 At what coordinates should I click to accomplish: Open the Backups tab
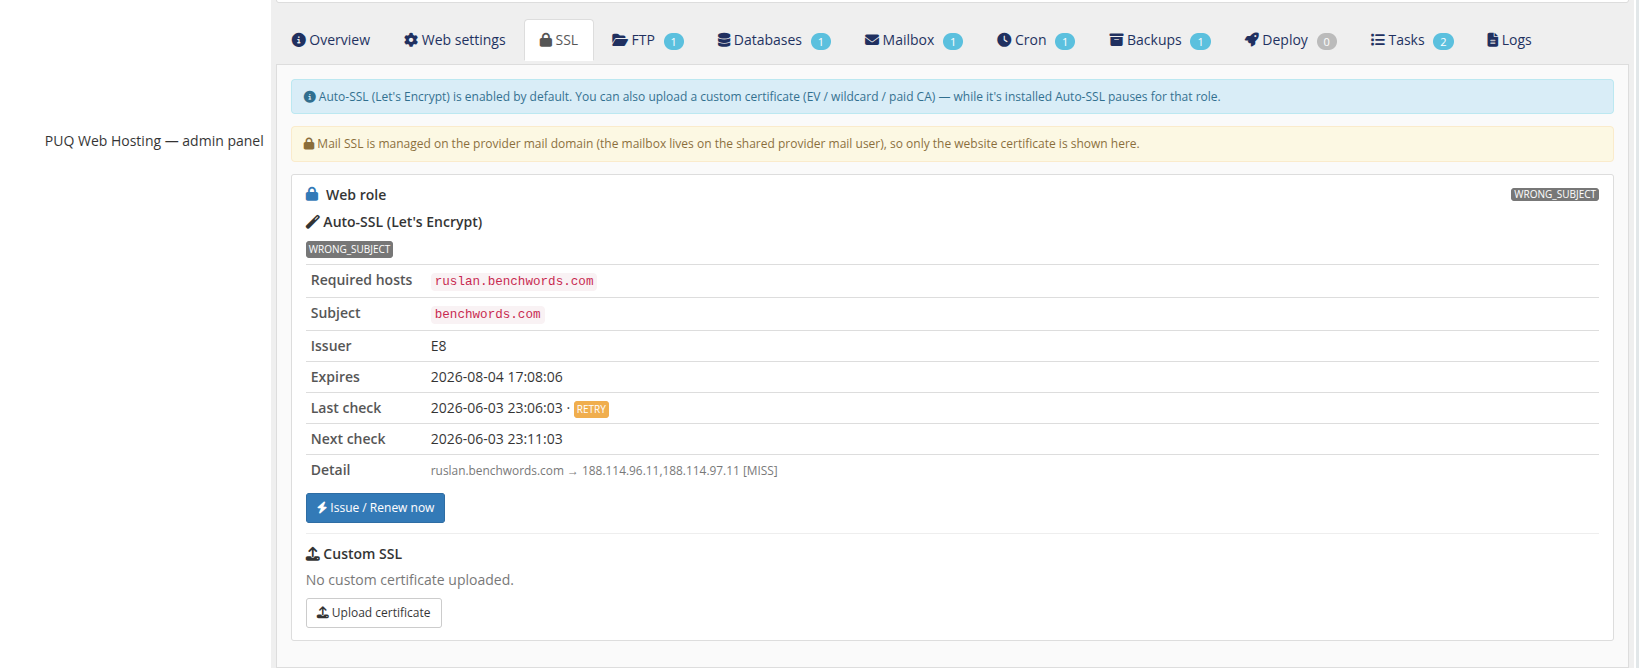1159,40
